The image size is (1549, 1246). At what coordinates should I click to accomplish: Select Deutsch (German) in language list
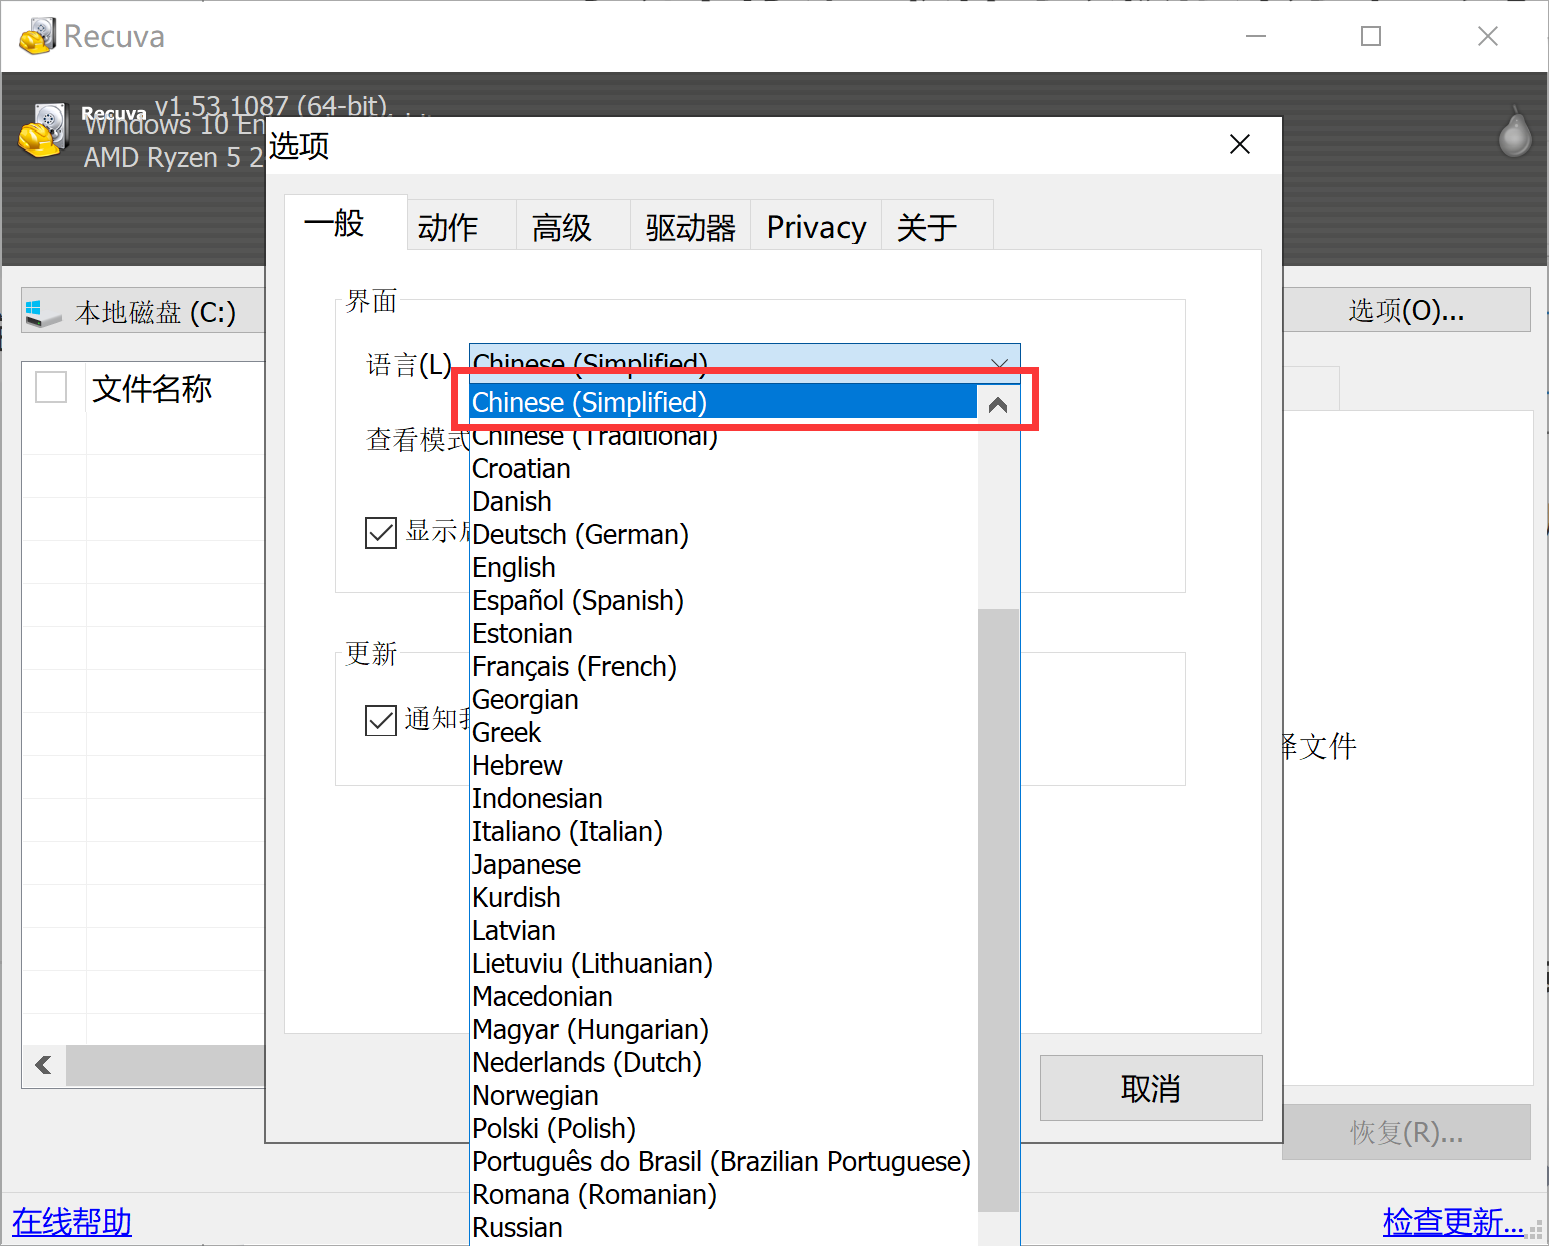pos(723,534)
